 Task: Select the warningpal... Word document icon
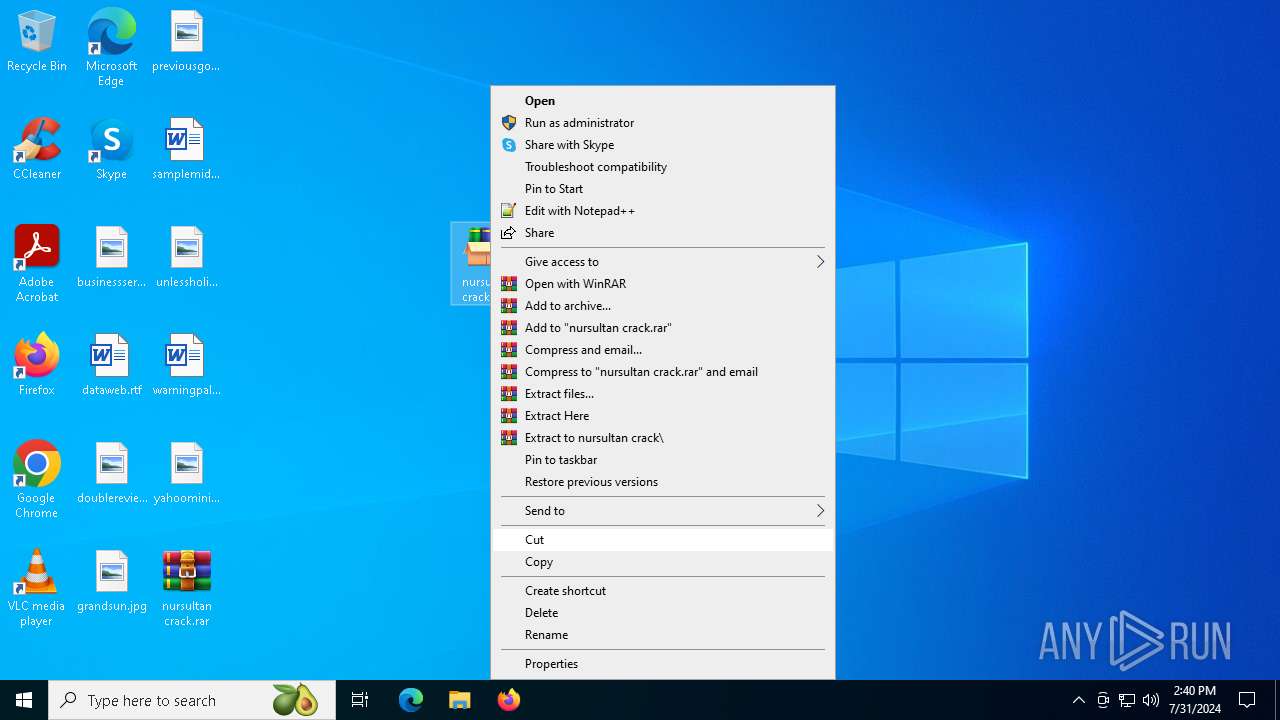tap(186, 366)
